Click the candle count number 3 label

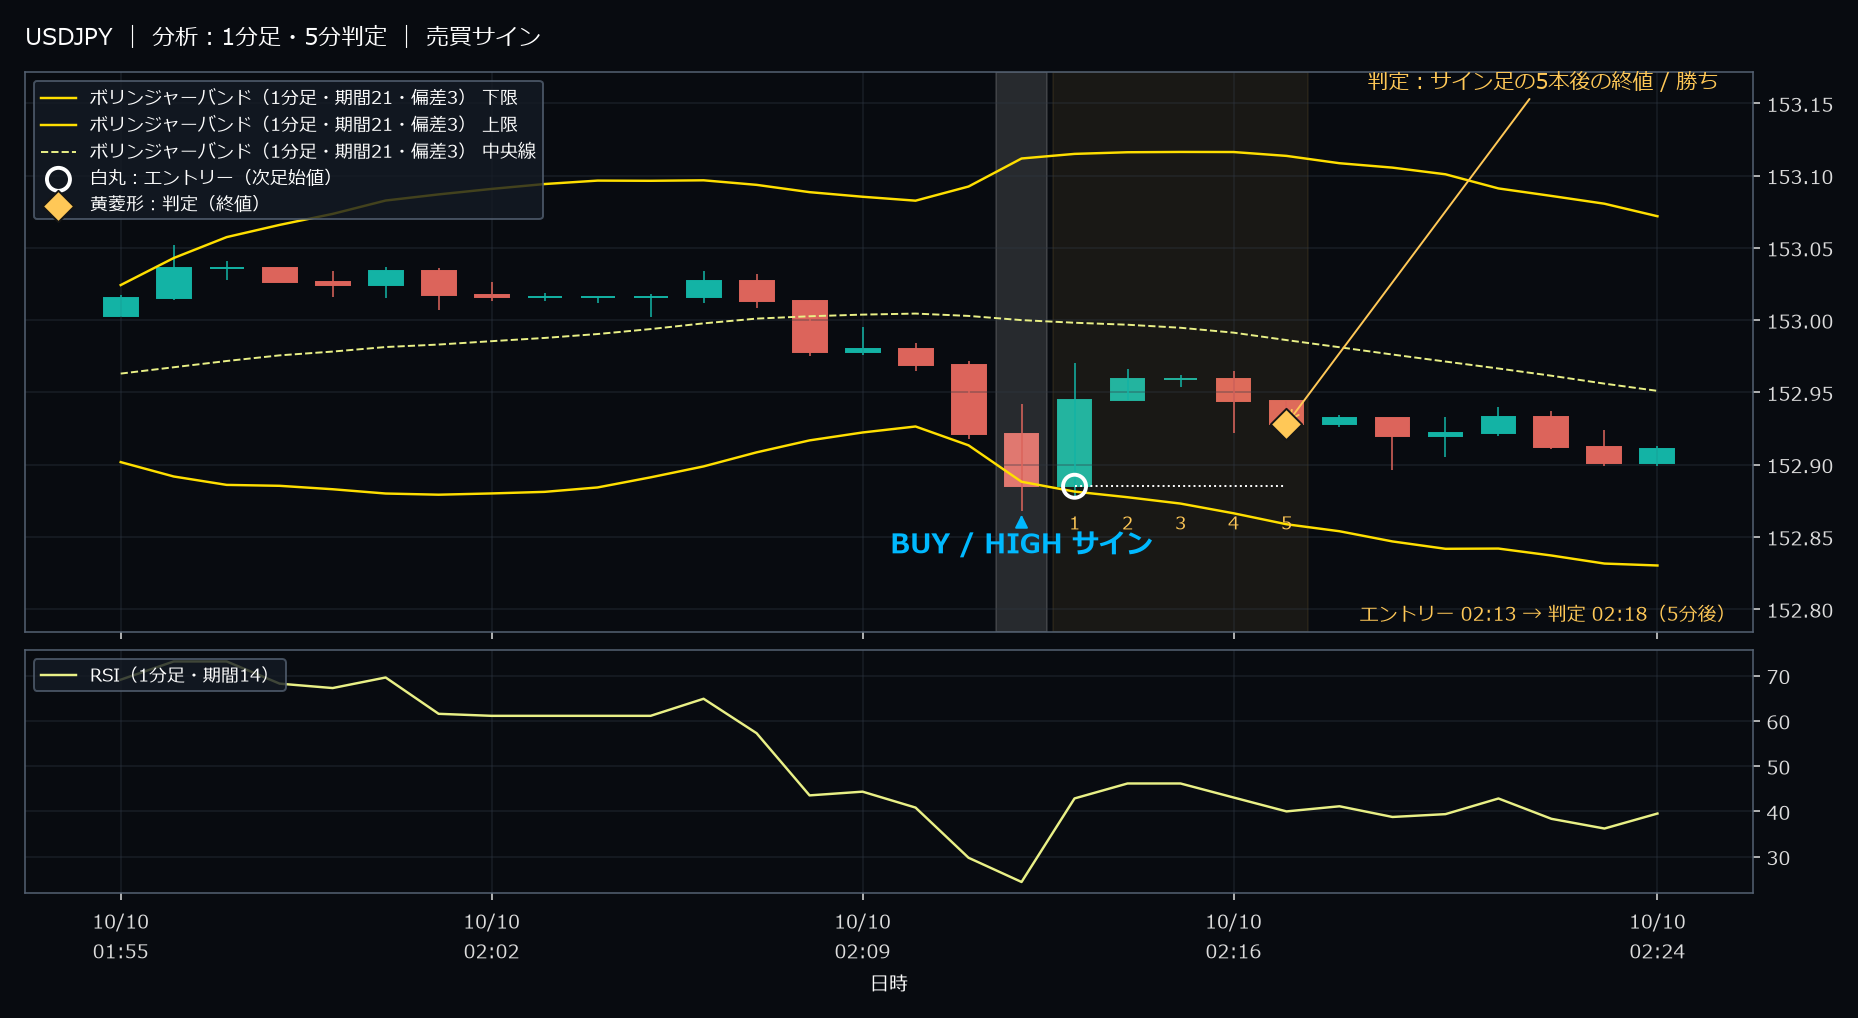click(1181, 523)
